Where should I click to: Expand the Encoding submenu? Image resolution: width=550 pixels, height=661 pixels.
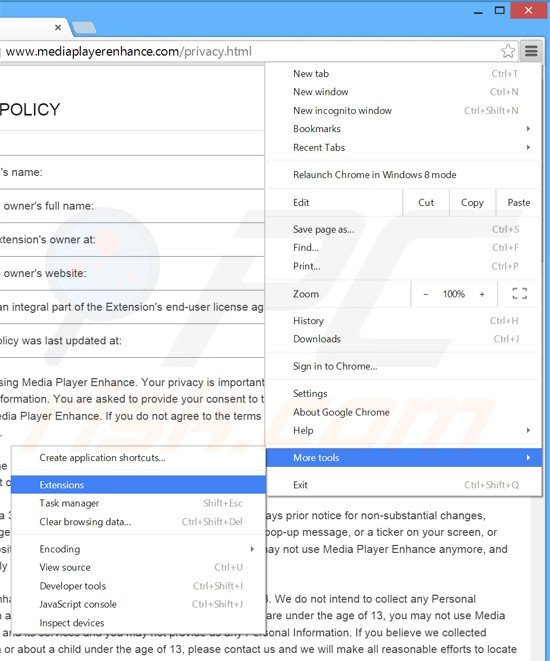point(138,549)
